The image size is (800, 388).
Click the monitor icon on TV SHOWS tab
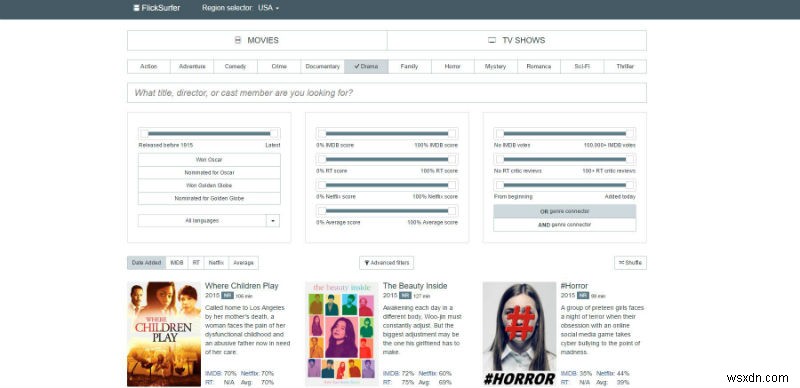click(492, 40)
